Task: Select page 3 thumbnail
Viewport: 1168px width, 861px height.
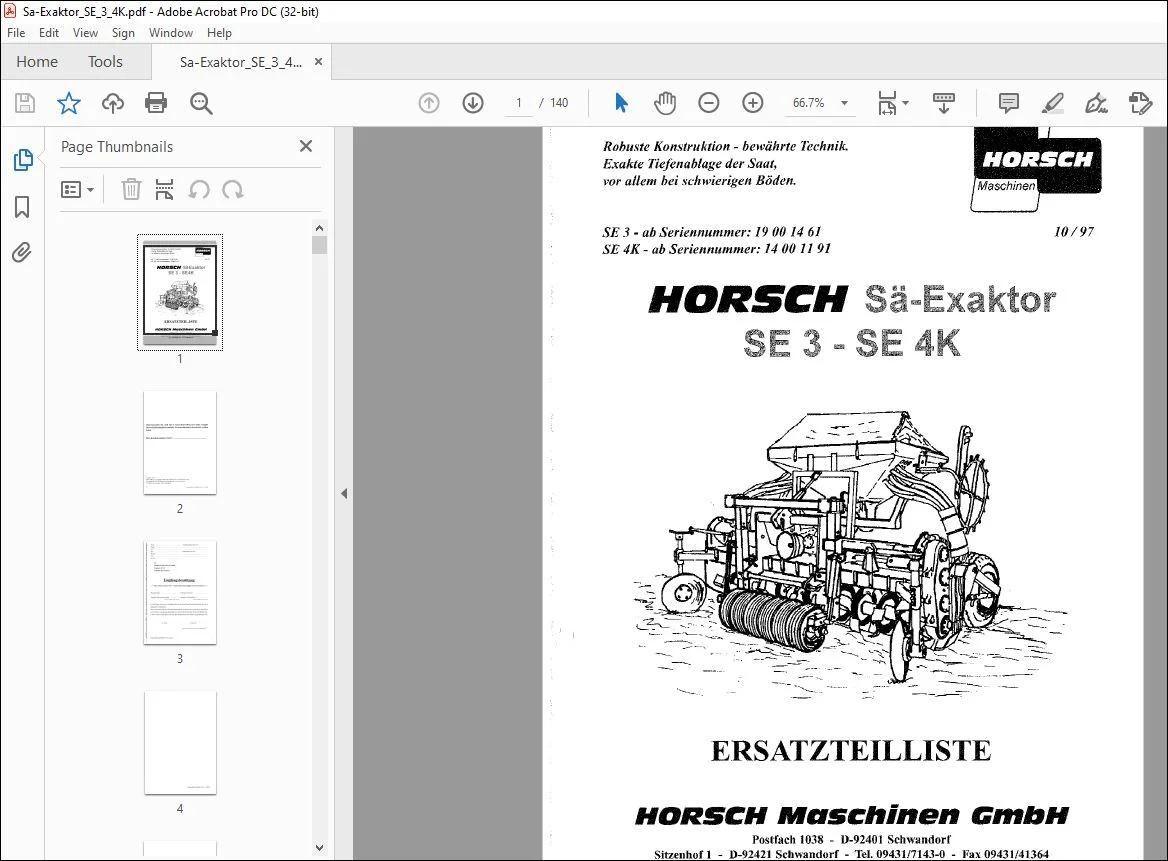Action: coord(180,593)
